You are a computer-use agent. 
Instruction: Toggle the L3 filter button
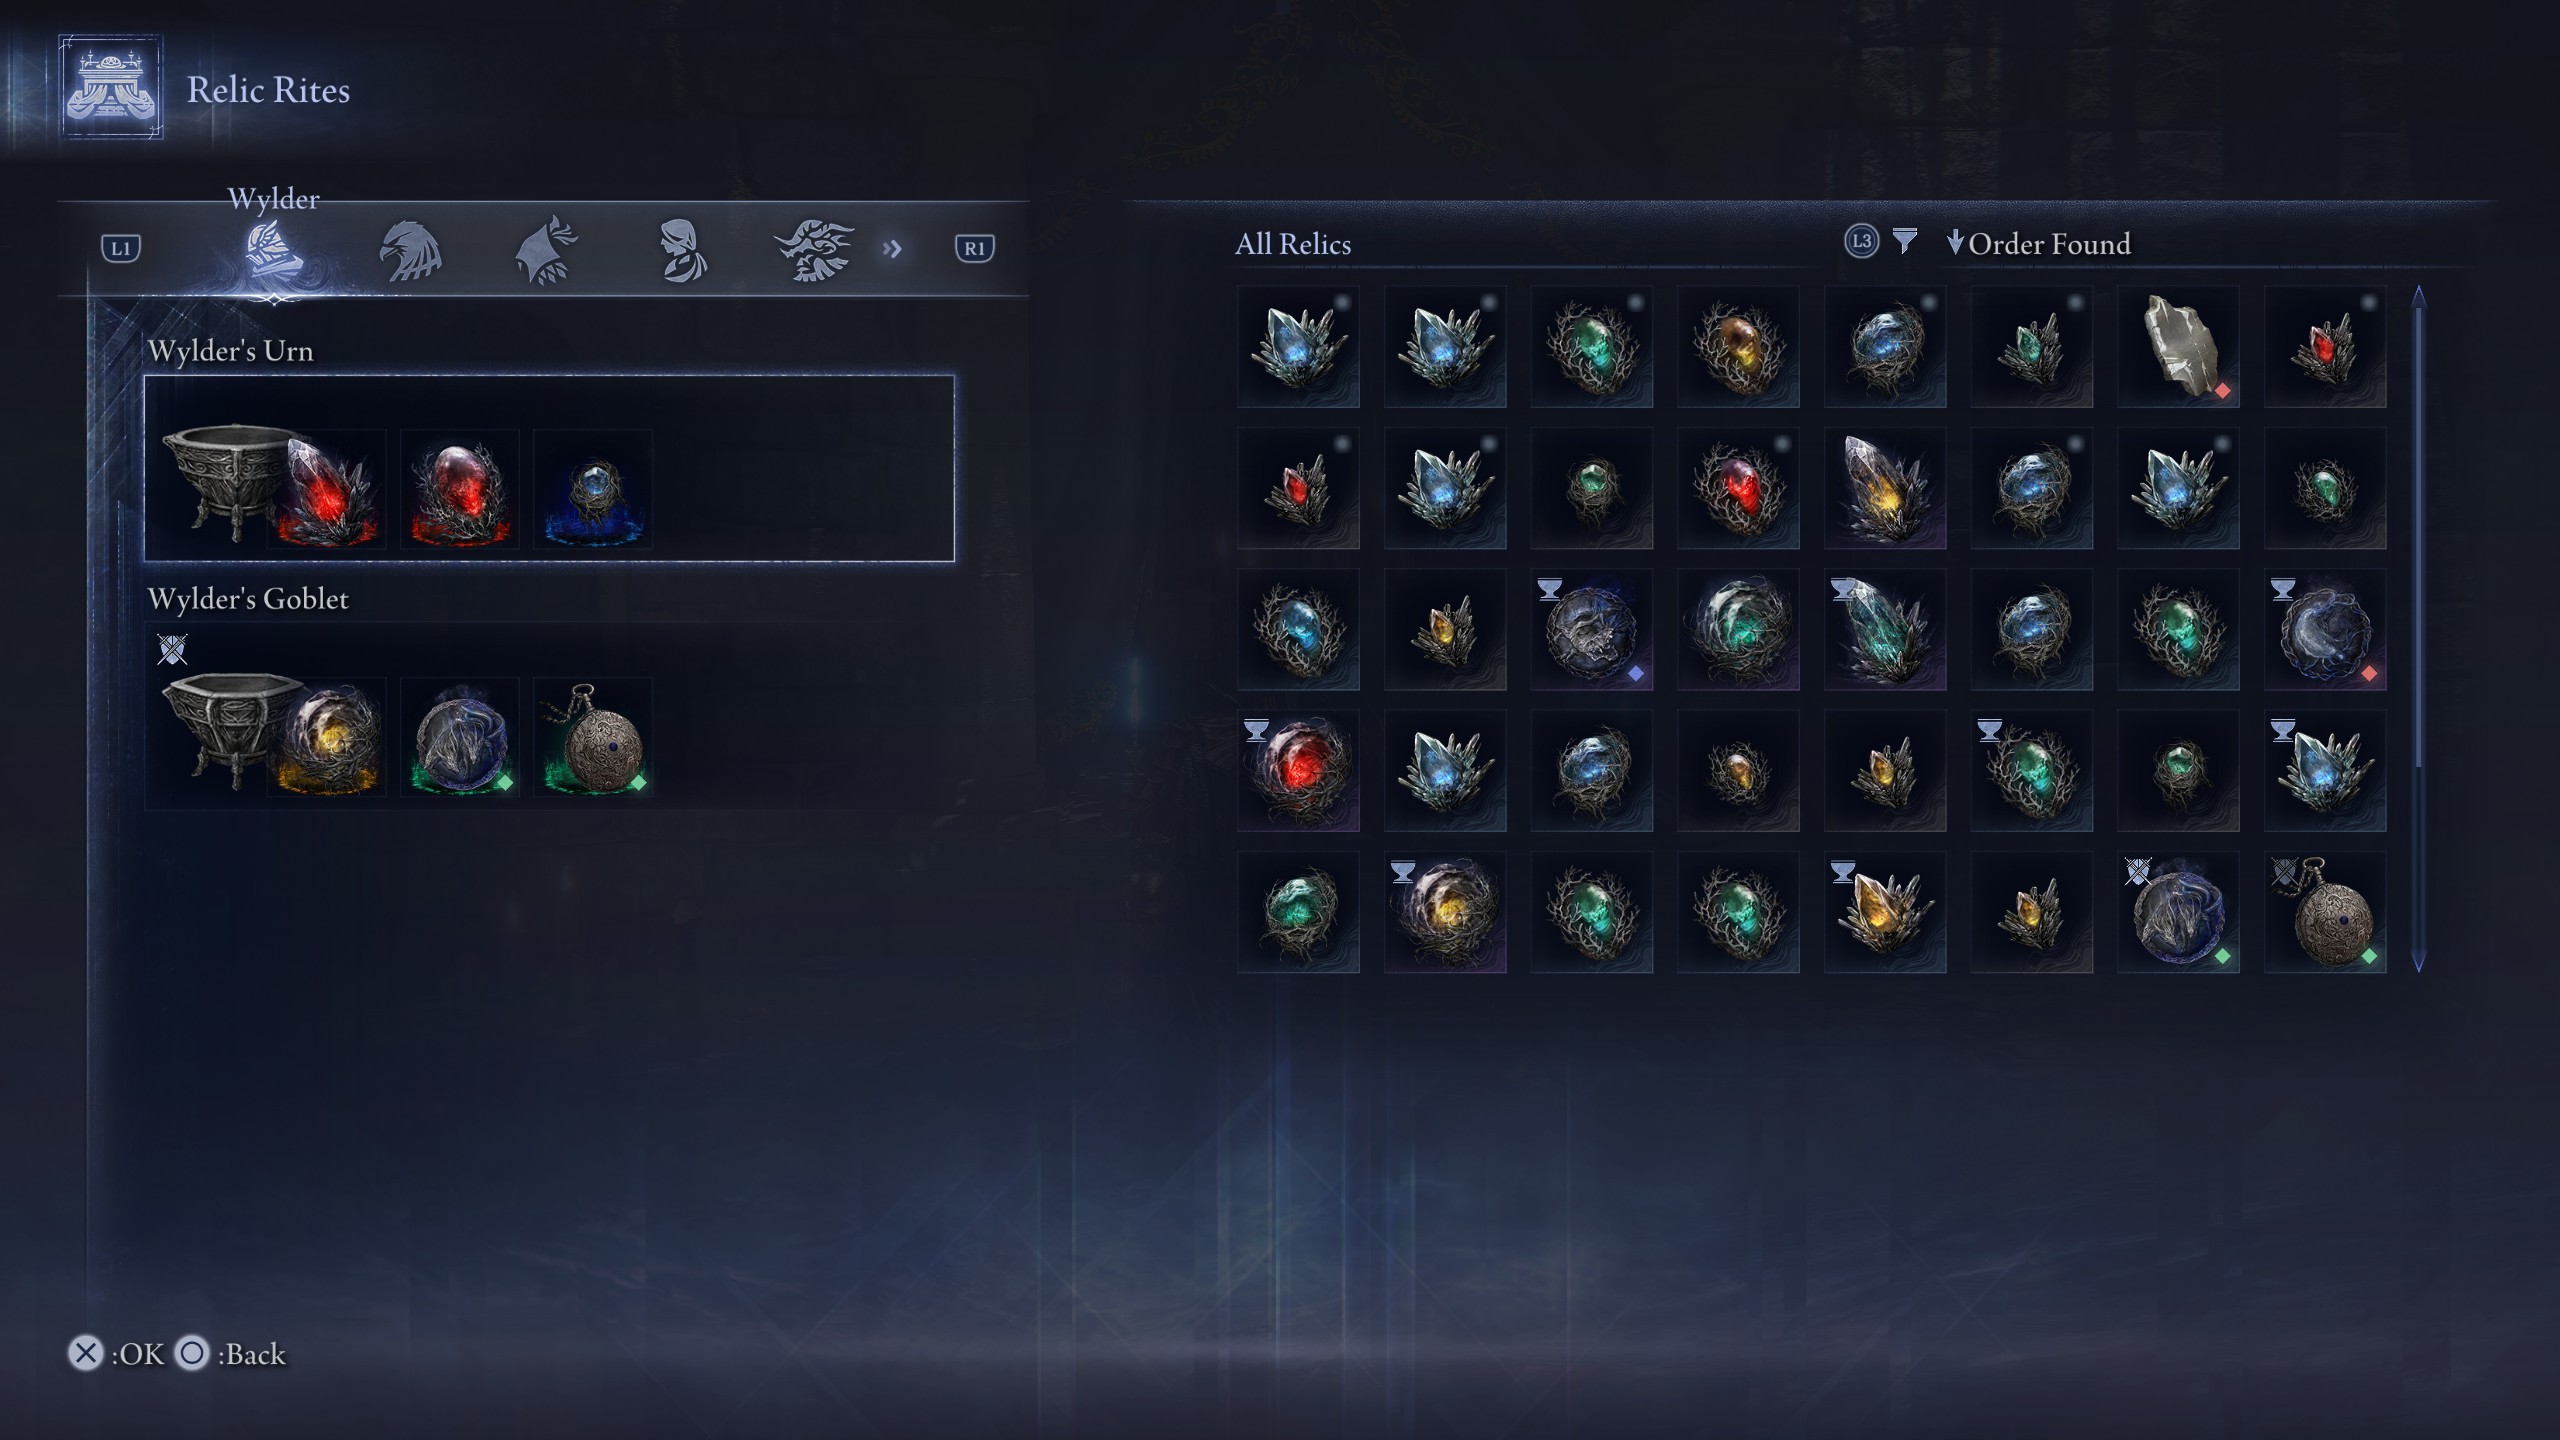[1861, 241]
